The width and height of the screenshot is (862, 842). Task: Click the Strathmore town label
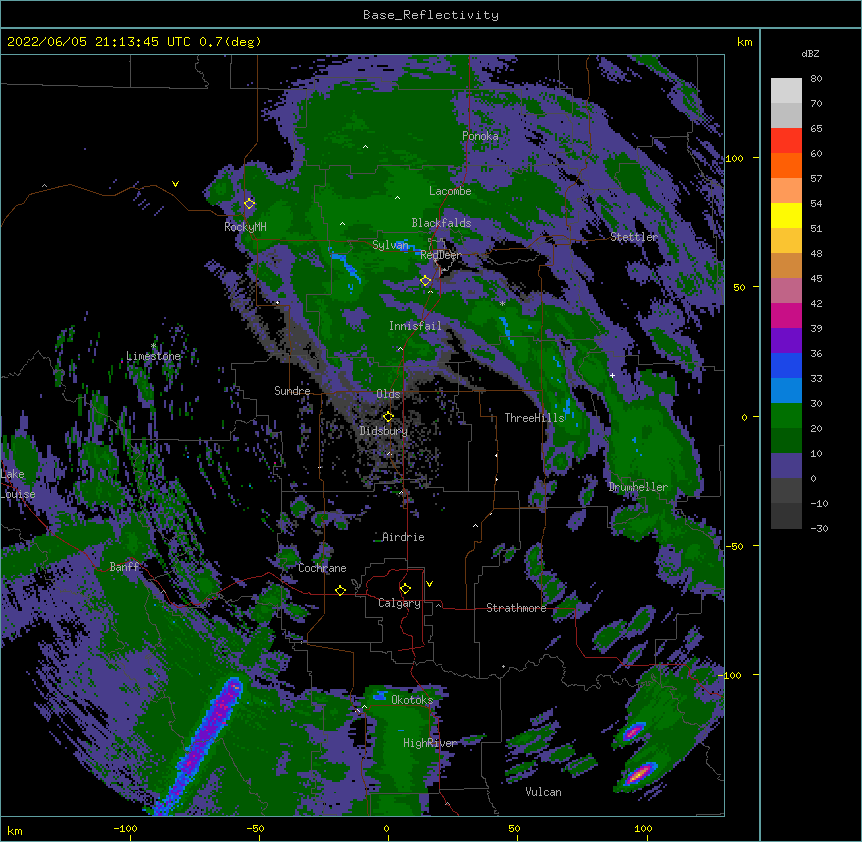[516, 608]
